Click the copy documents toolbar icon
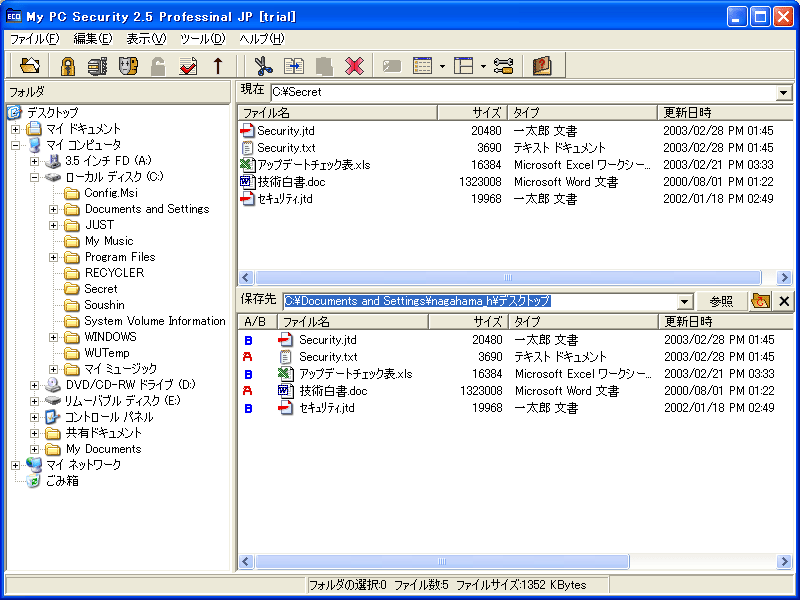The width and height of the screenshot is (800, 600). 294,66
